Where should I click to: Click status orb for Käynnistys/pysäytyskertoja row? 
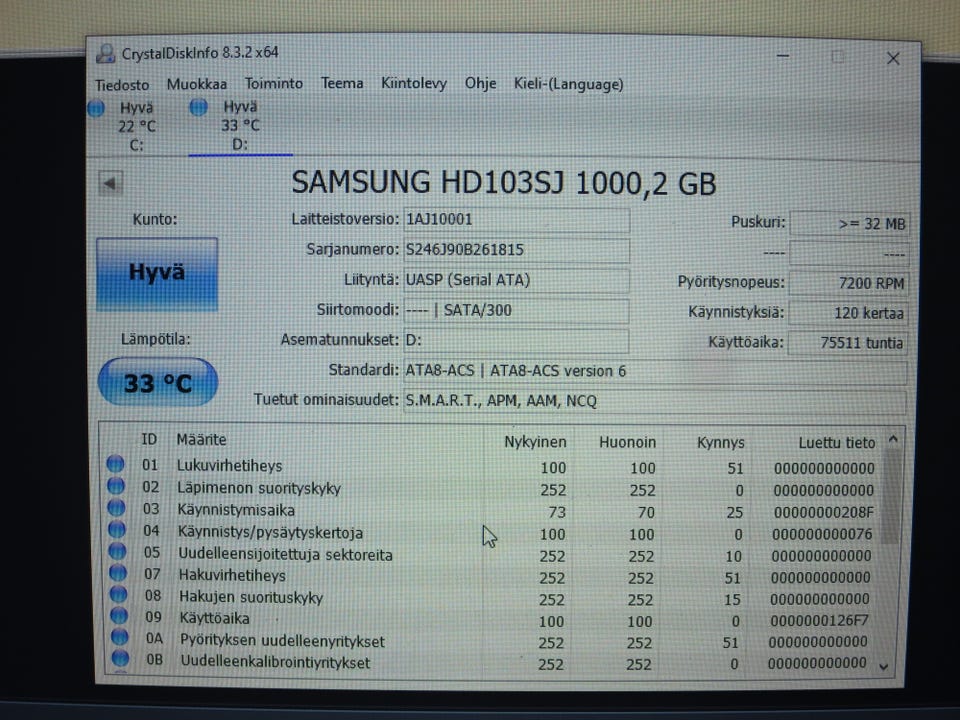click(117, 530)
